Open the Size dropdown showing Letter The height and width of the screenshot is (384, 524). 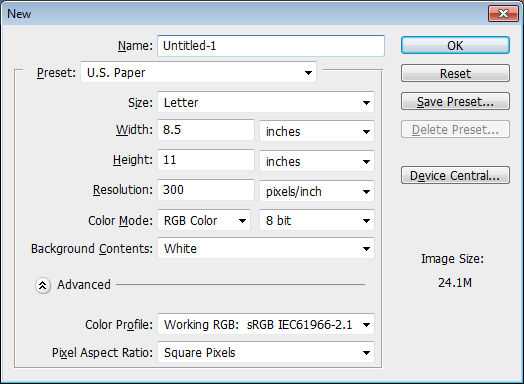coord(266,103)
